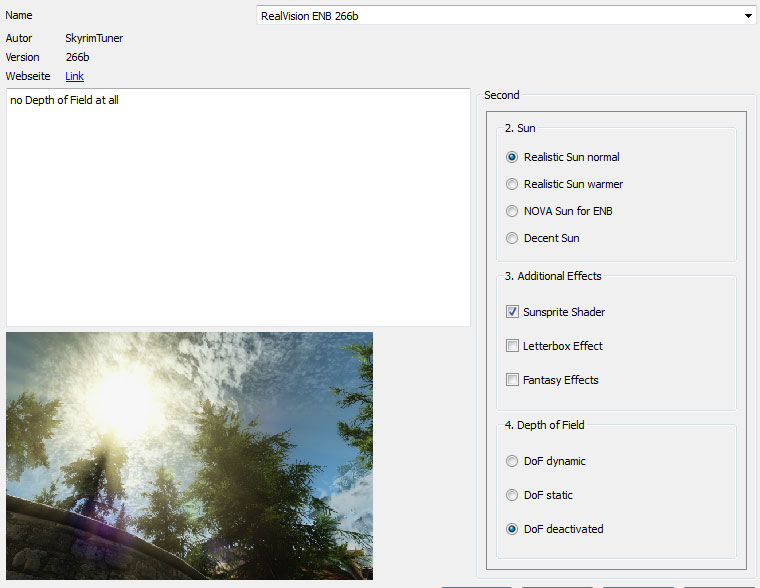Select NOVA Sun for ENB
Screen dimensions: 760x588
pyautogui.click(x=512, y=211)
